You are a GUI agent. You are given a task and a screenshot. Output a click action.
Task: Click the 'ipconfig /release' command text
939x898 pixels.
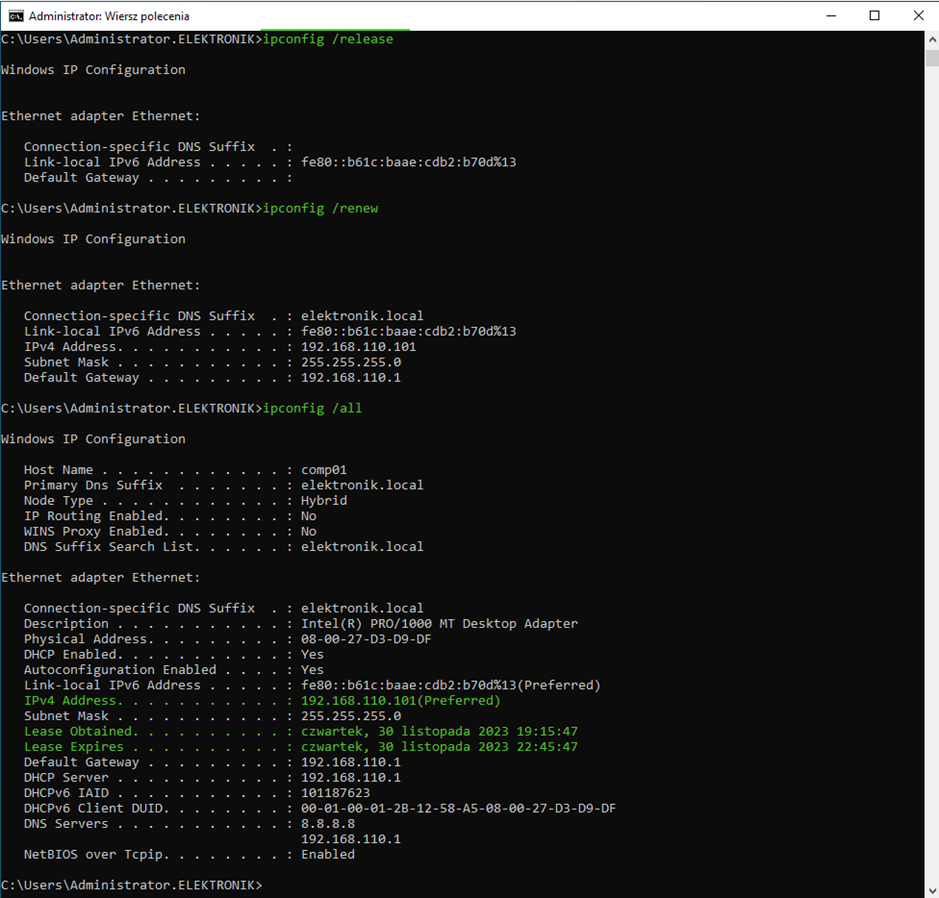pos(328,39)
